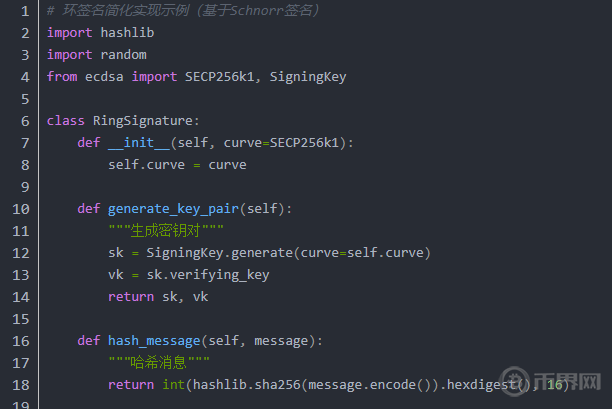Click 'hashlib.sha256' in the return statement
This screenshot has width=612, height=409.
[x=254, y=385]
